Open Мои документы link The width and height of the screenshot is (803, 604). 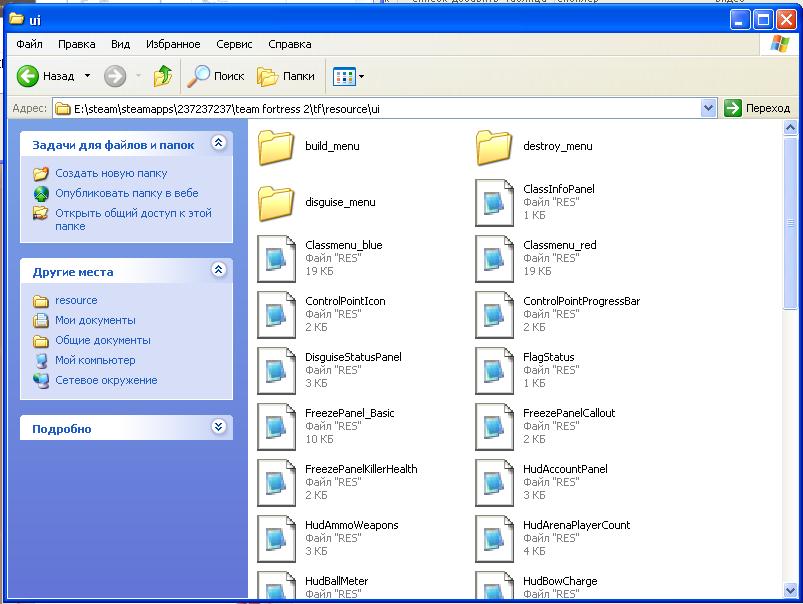click(x=95, y=320)
